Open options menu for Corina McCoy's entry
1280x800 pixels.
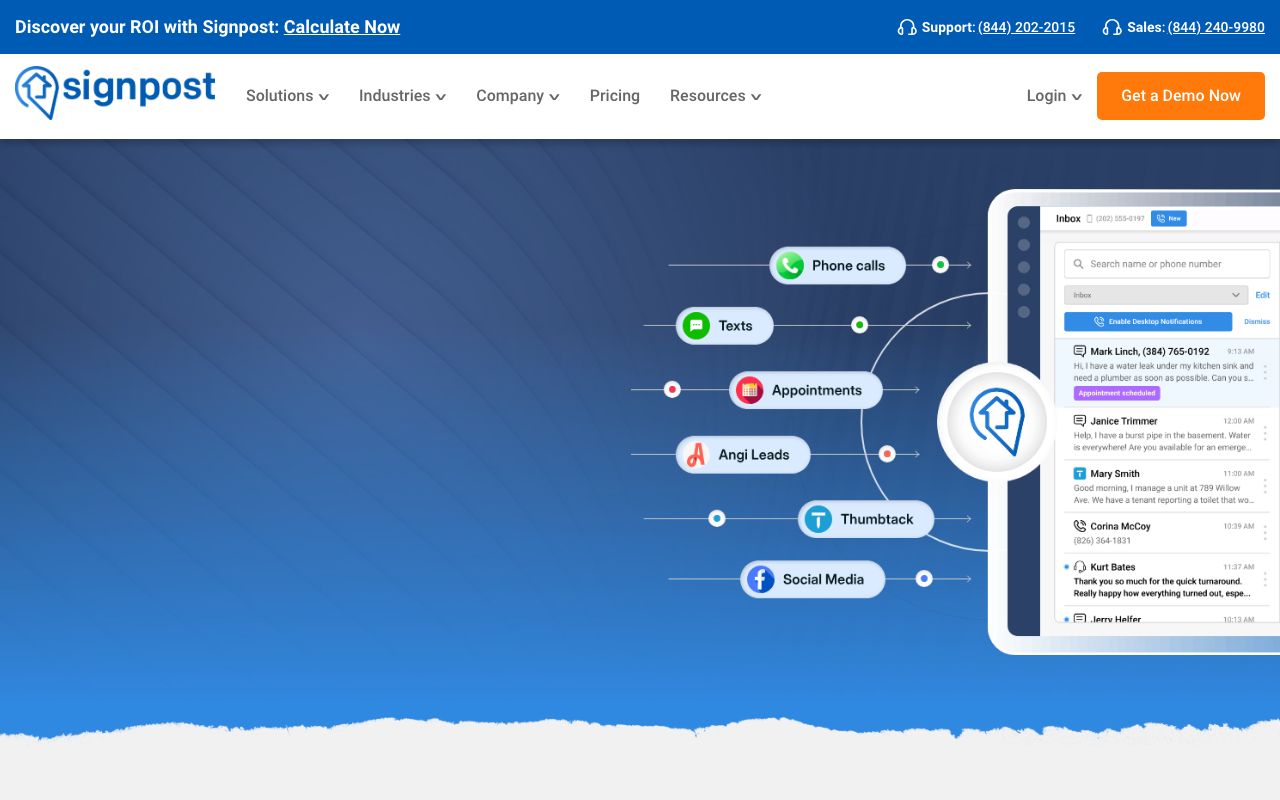point(1265,532)
